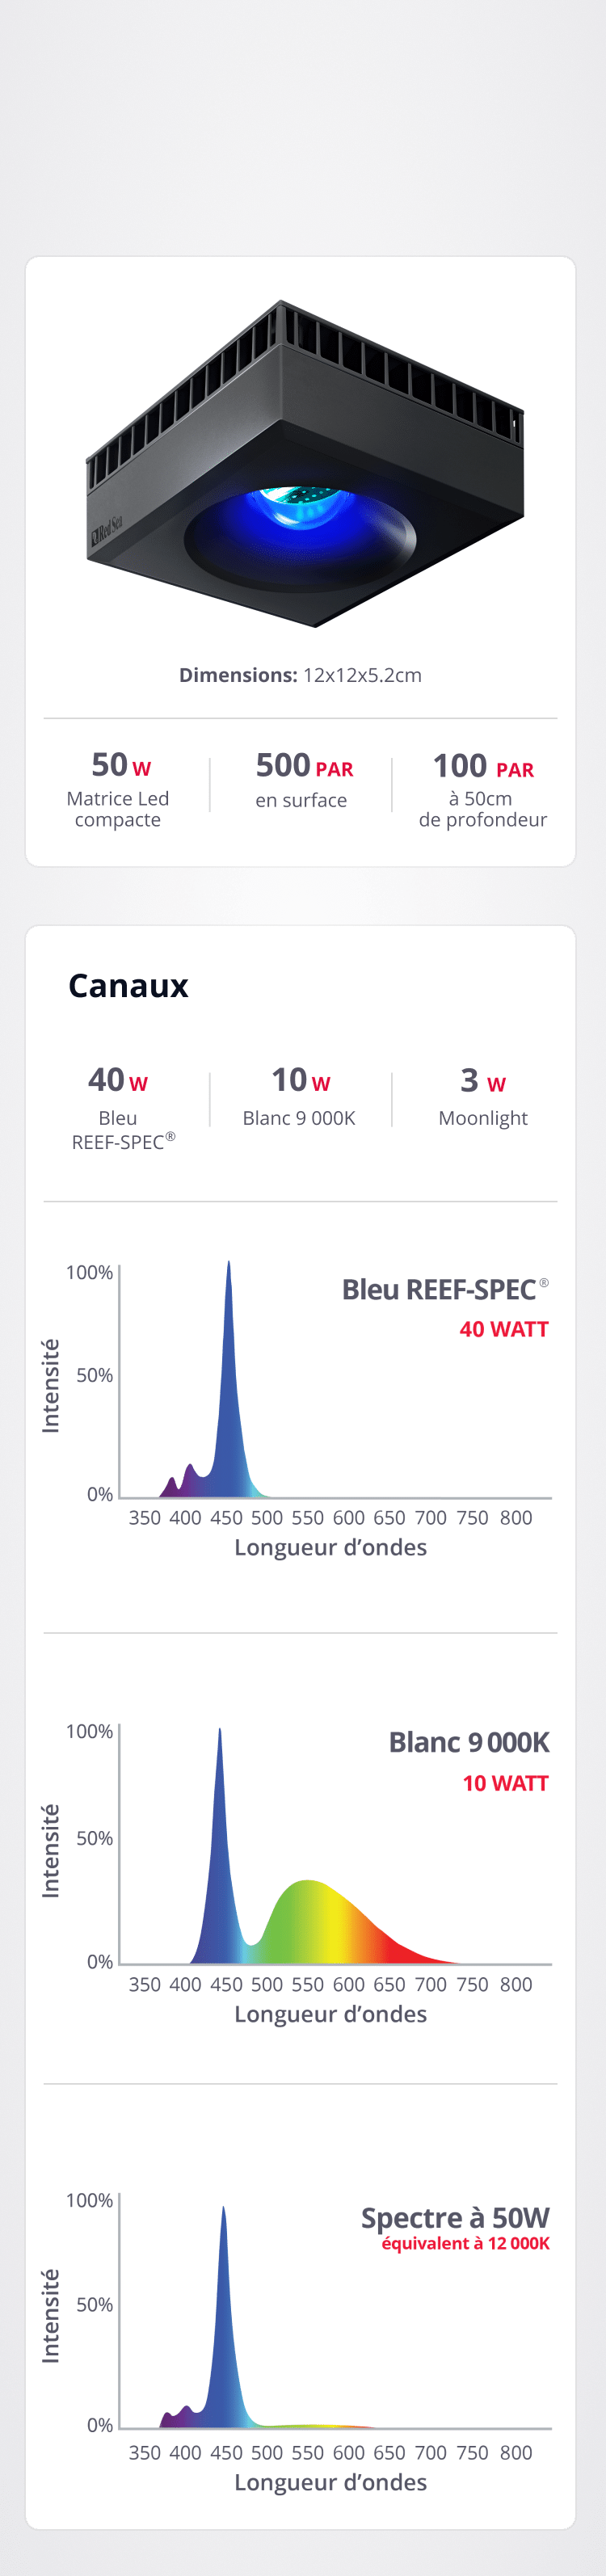The image size is (606, 2576).
Task: Click the 100 PAR à 50cm spec
Action: pyautogui.click(x=483, y=790)
